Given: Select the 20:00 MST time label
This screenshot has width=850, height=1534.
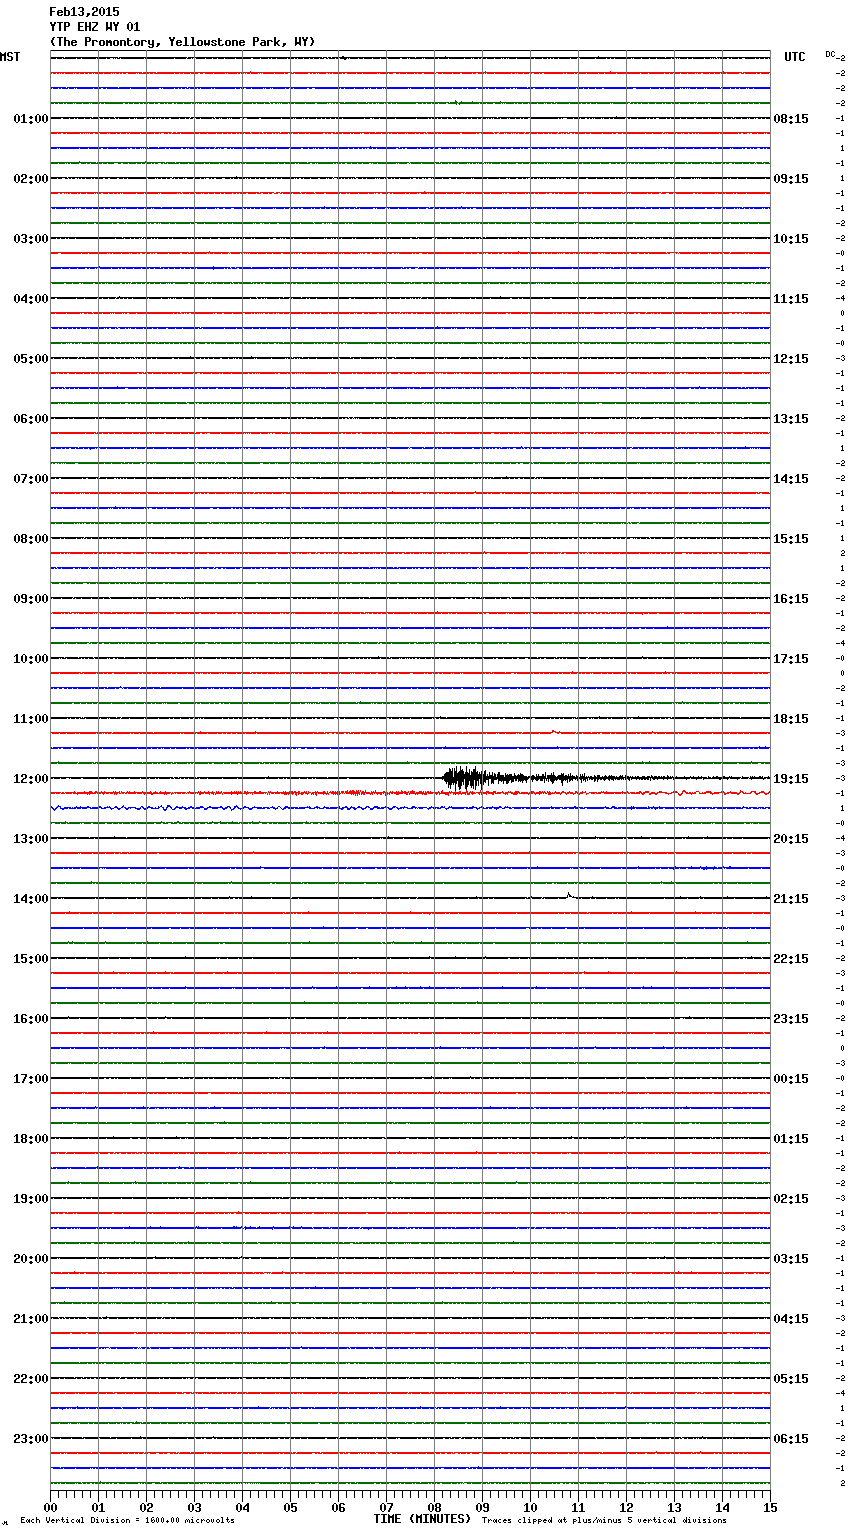Looking at the screenshot, I should [31, 1259].
